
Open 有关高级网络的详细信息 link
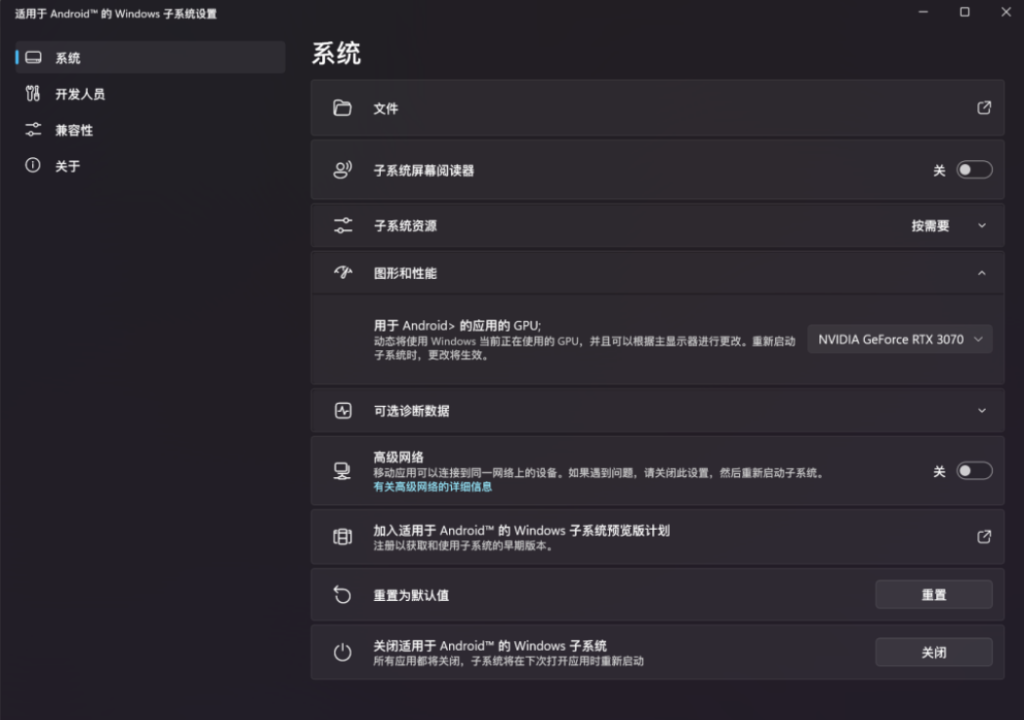pos(432,487)
